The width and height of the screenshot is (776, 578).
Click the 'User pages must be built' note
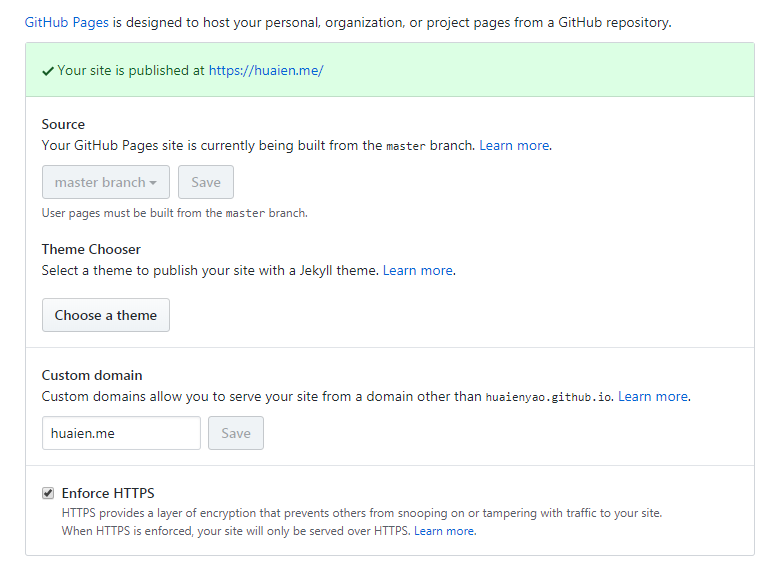tap(174, 213)
